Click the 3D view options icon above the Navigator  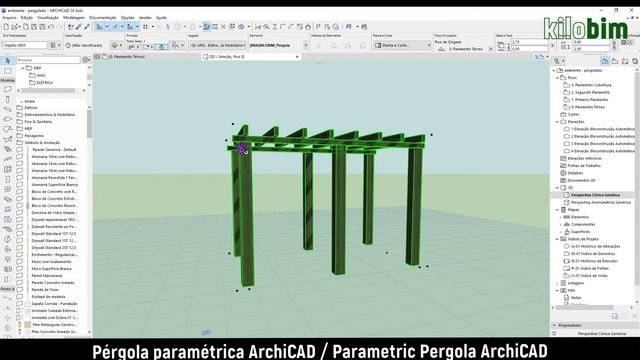[539, 57]
